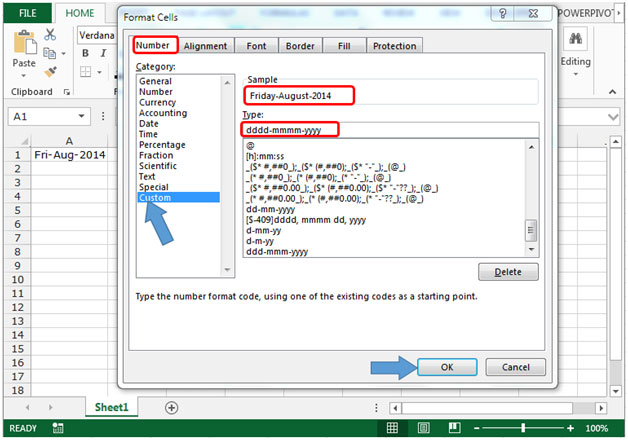Click zoom out minus button
The width and height of the screenshot is (628, 440).
[476, 428]
